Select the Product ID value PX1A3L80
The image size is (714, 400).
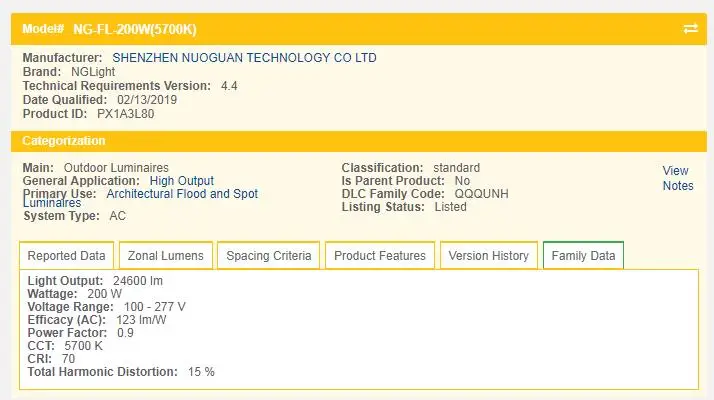[125, 114]
